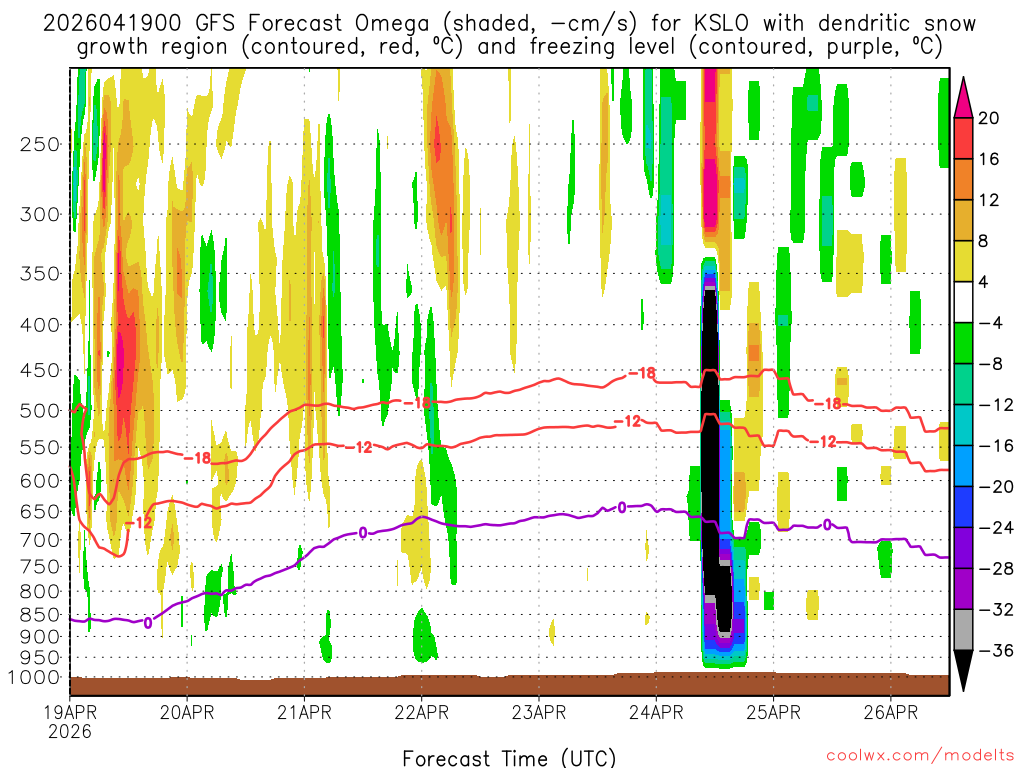
Task: Click the 600 pressure level label
Action: (x=40, y=481)
